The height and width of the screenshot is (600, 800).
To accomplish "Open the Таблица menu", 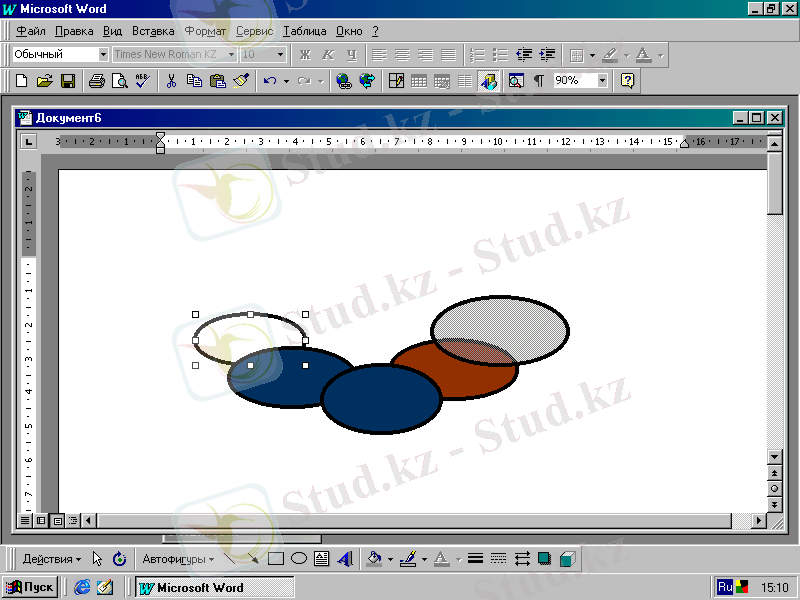I will pyautogui.click(x=304, y=31).
